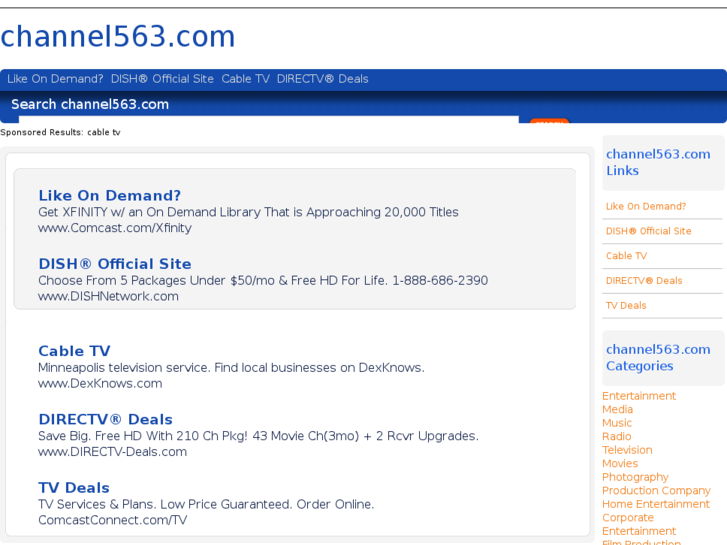Open sidebar link 'TV Deals'
This screenshot has width=727, height=545.
pyautogui.click(x=626, y=306)
